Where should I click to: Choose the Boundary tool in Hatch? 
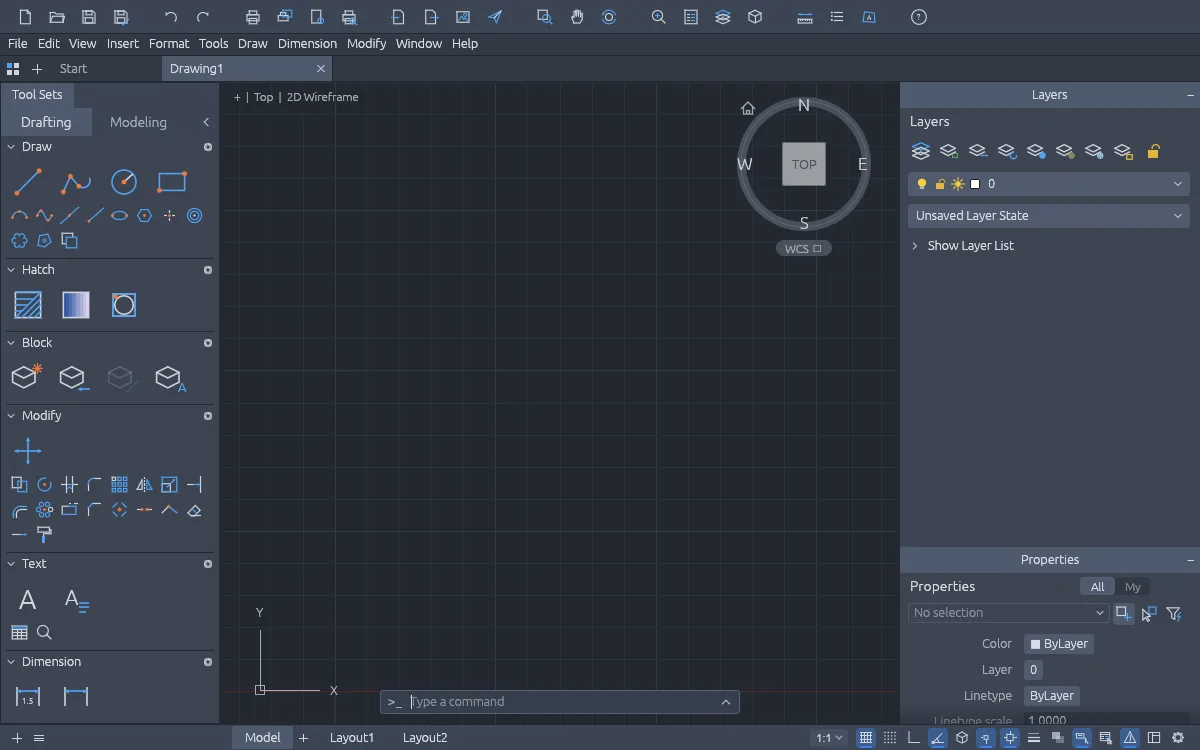point(124,305)
